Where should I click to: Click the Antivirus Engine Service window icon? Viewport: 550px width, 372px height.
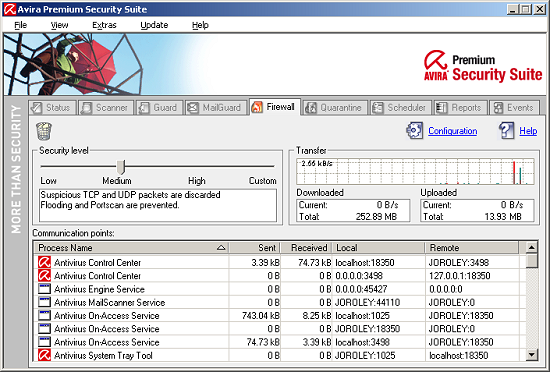click(44, 289)
